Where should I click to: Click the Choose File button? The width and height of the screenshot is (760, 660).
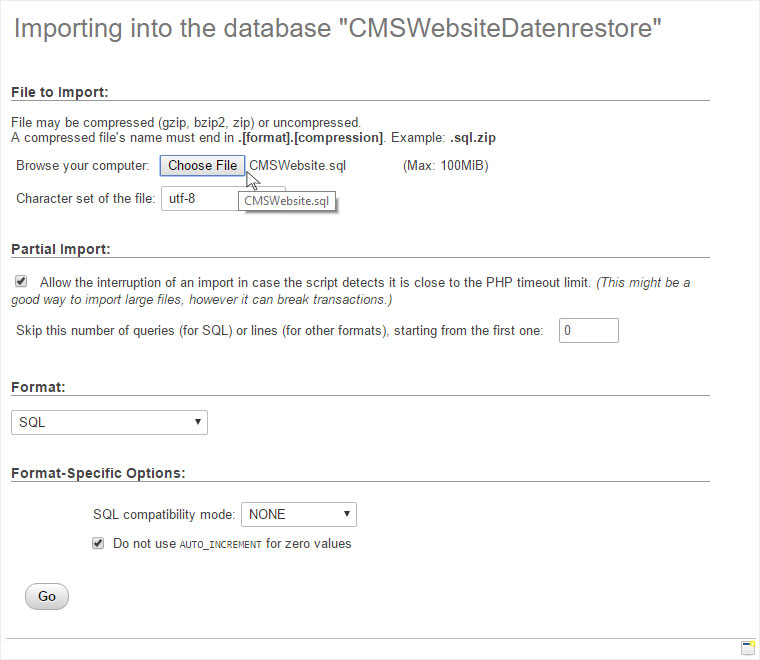point(203,166)
